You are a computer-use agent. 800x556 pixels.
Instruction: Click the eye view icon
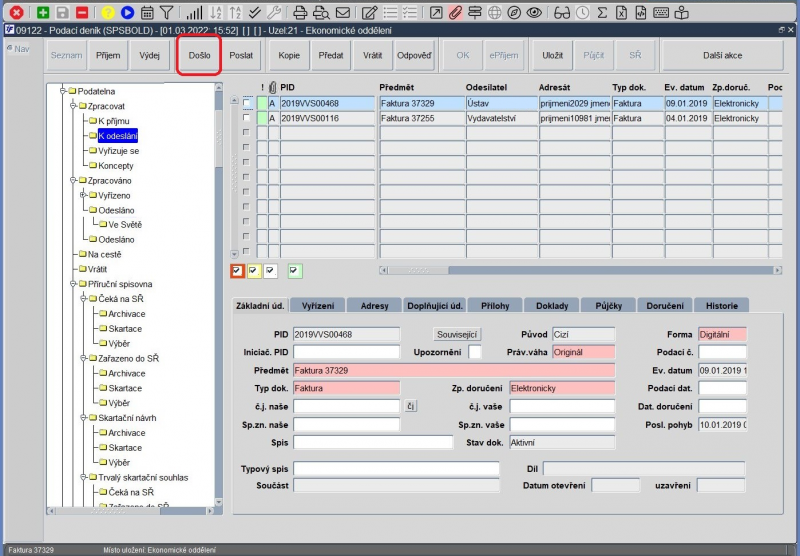(x=534, y=13)
